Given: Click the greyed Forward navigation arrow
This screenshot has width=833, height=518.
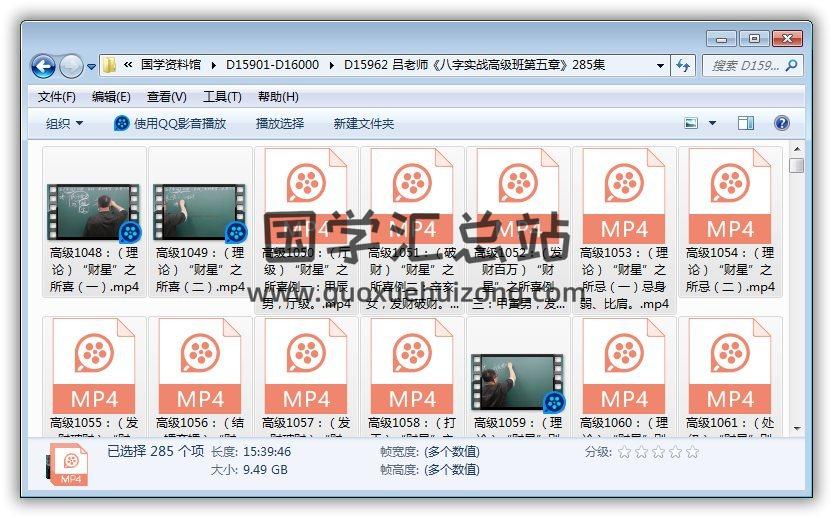Looking at the screenshot, I should point(71,66).
